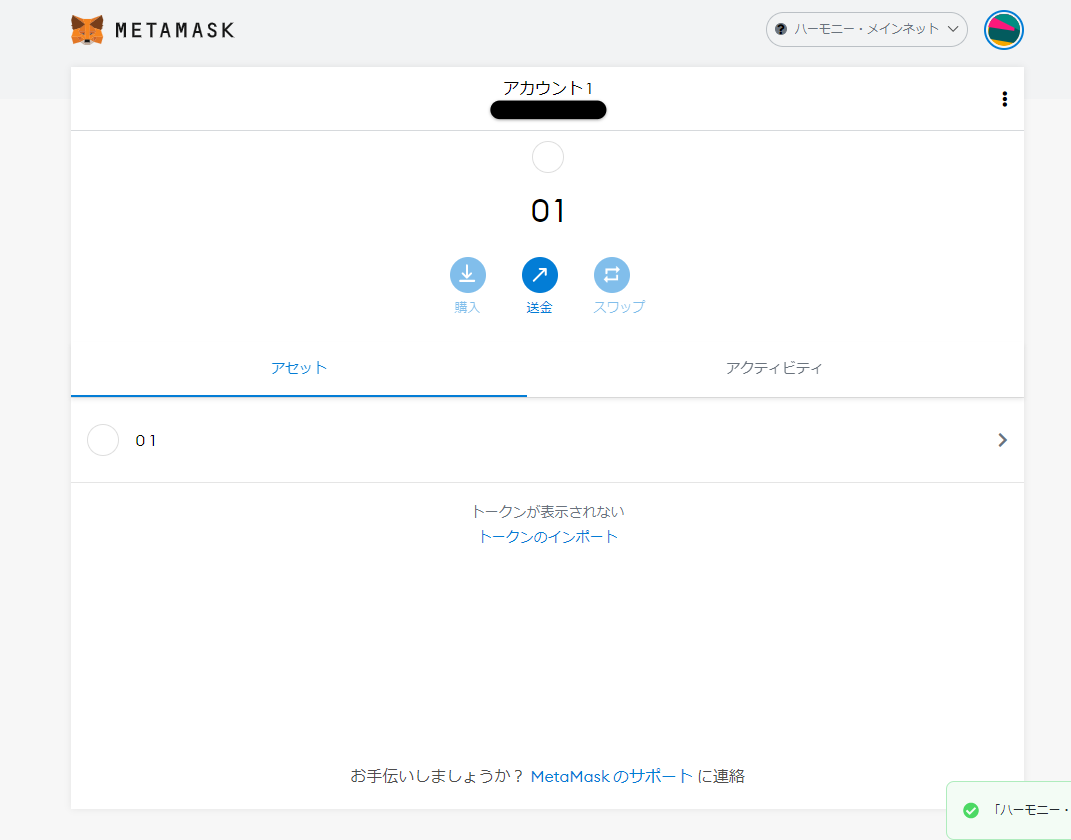Click the お手伝いしましょうか？ text
The height and width of the screenshot is (840, 1071).
[x=437, y=776]
